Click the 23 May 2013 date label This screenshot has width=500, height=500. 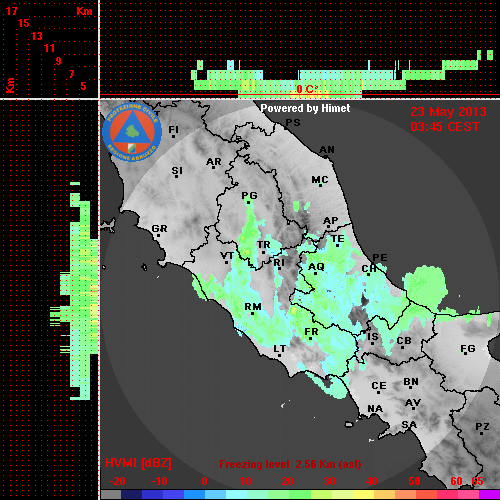click(x=448, y=112)
